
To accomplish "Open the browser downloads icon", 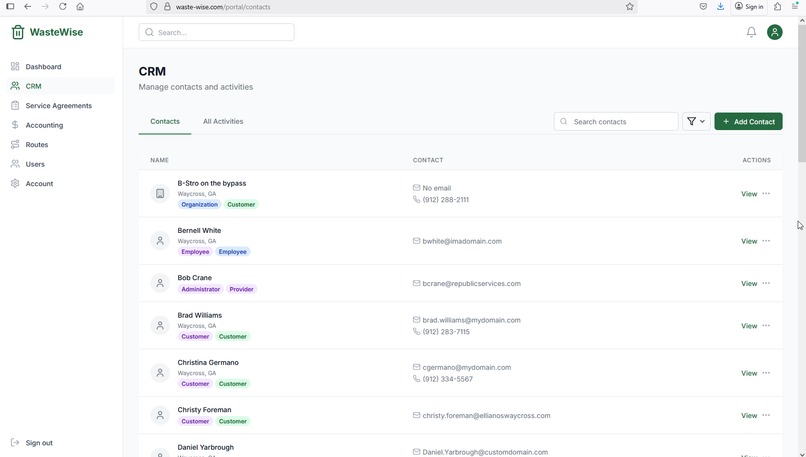I will 720,7.
